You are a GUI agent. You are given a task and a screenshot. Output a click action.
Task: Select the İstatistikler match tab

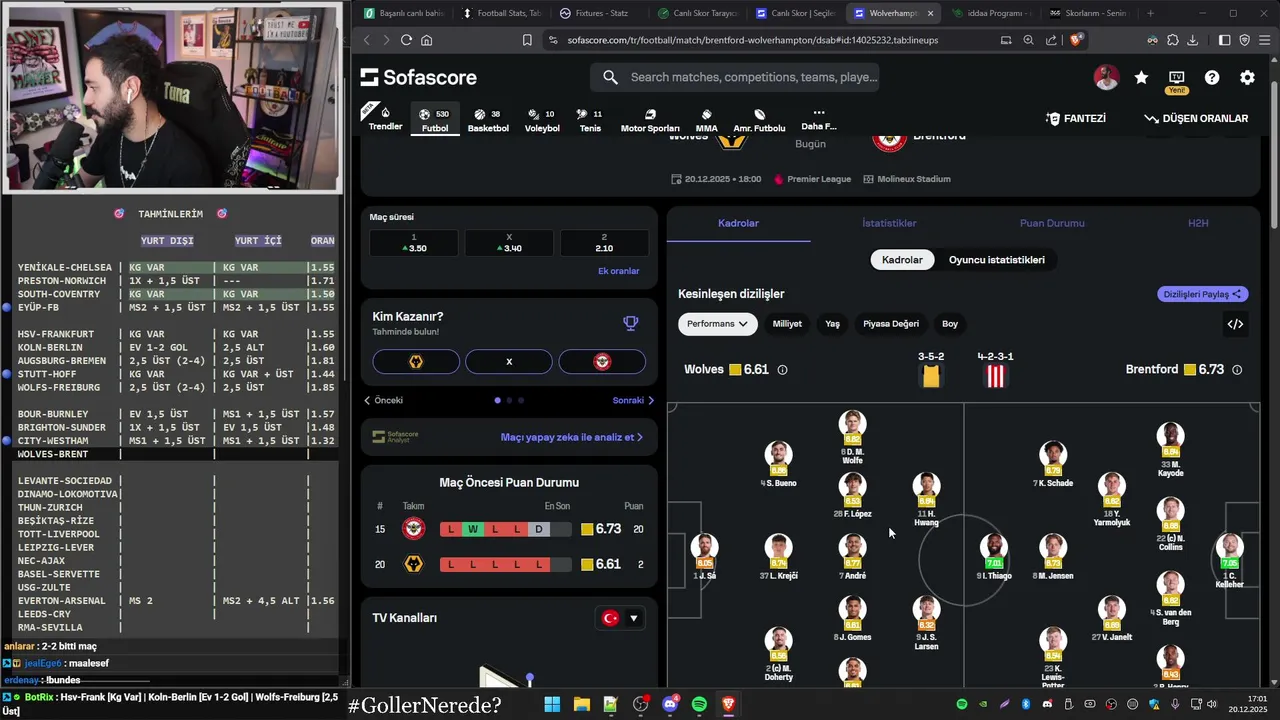point(889,223)
